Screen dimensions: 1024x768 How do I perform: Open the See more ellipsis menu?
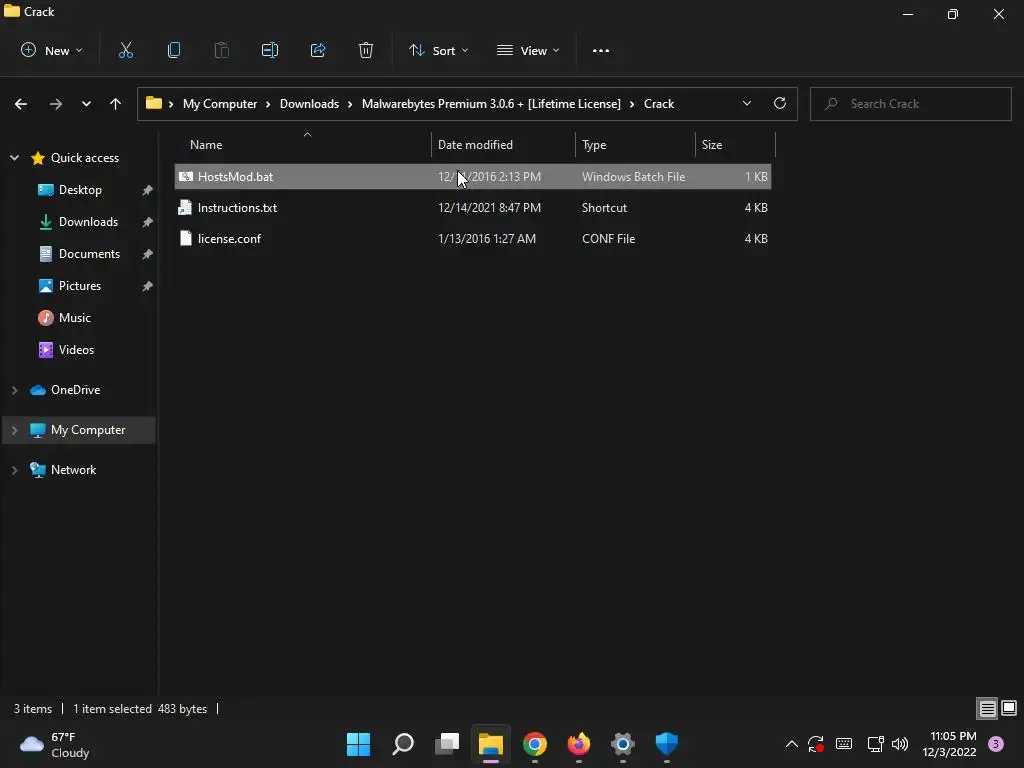coord(601,50)
